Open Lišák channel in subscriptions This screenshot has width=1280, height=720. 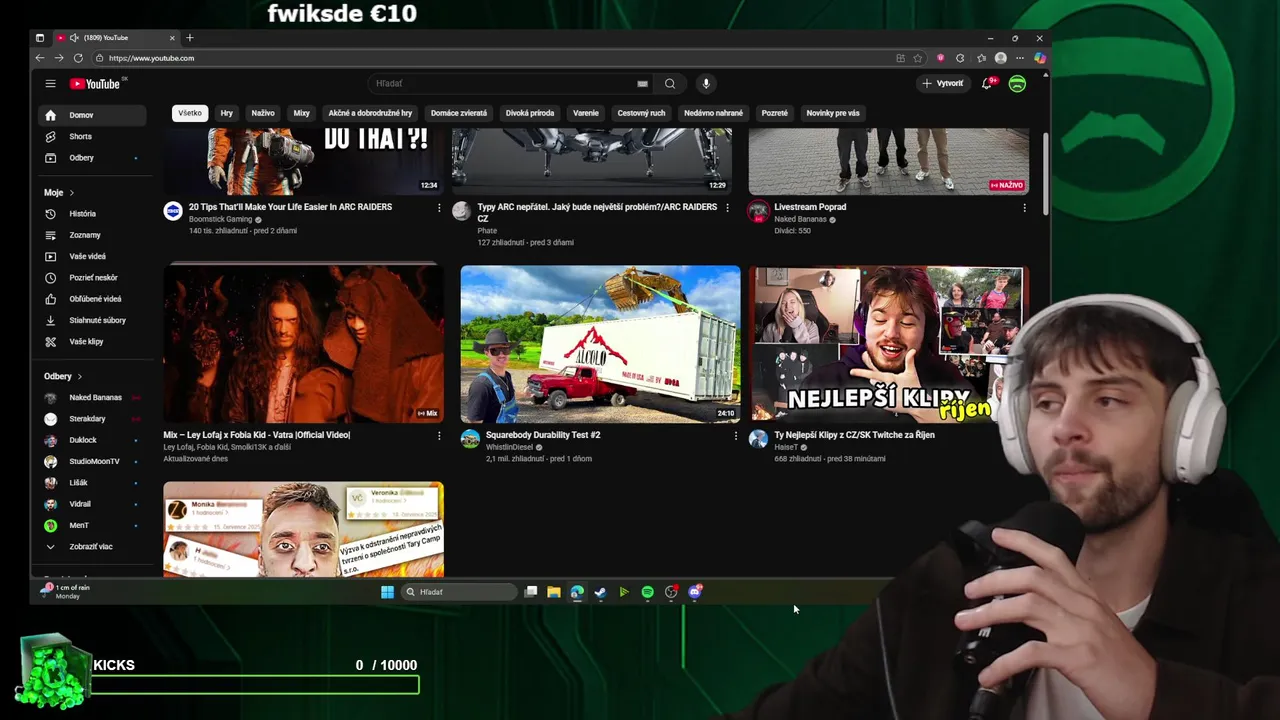[90, 483]
